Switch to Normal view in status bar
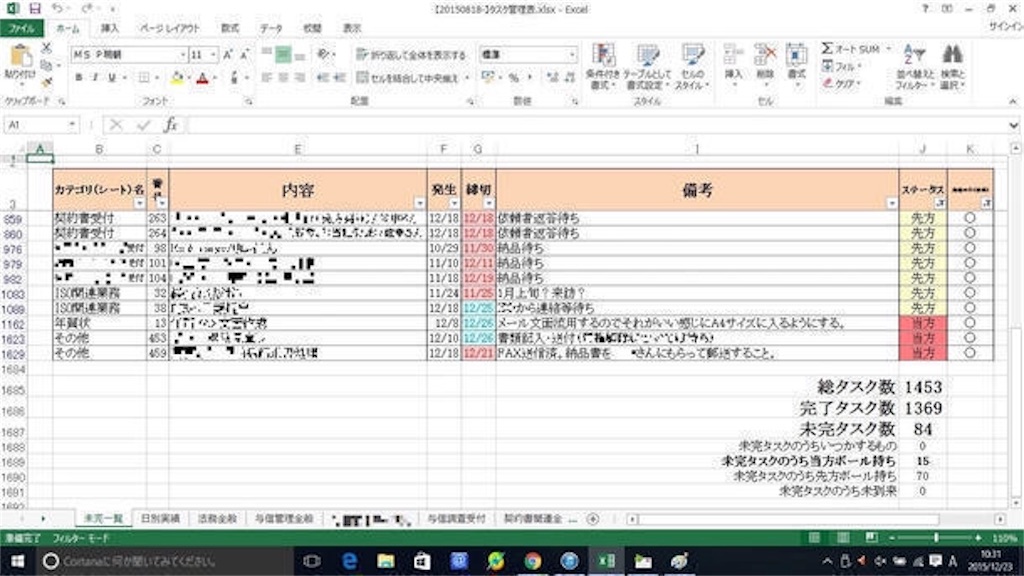Screen dimensions: 1024x576 pyautogui.click(x=814, y=537)
